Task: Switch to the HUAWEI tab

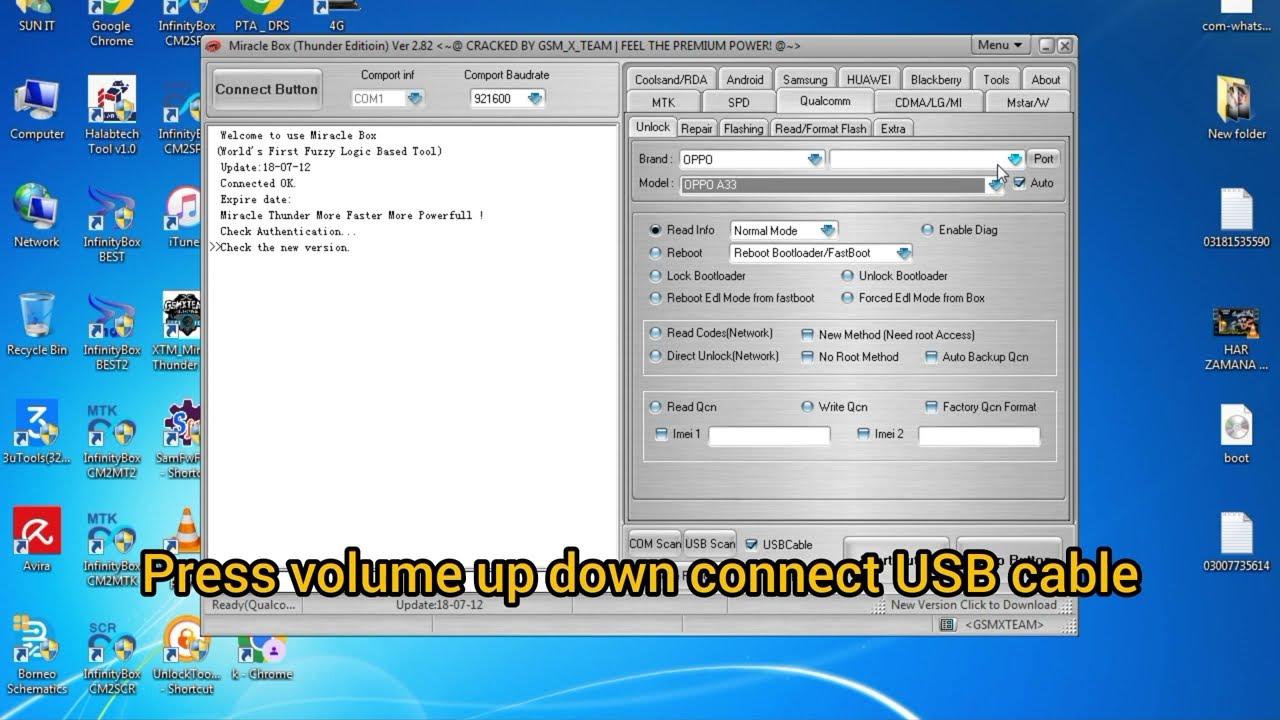Action: 868,80
